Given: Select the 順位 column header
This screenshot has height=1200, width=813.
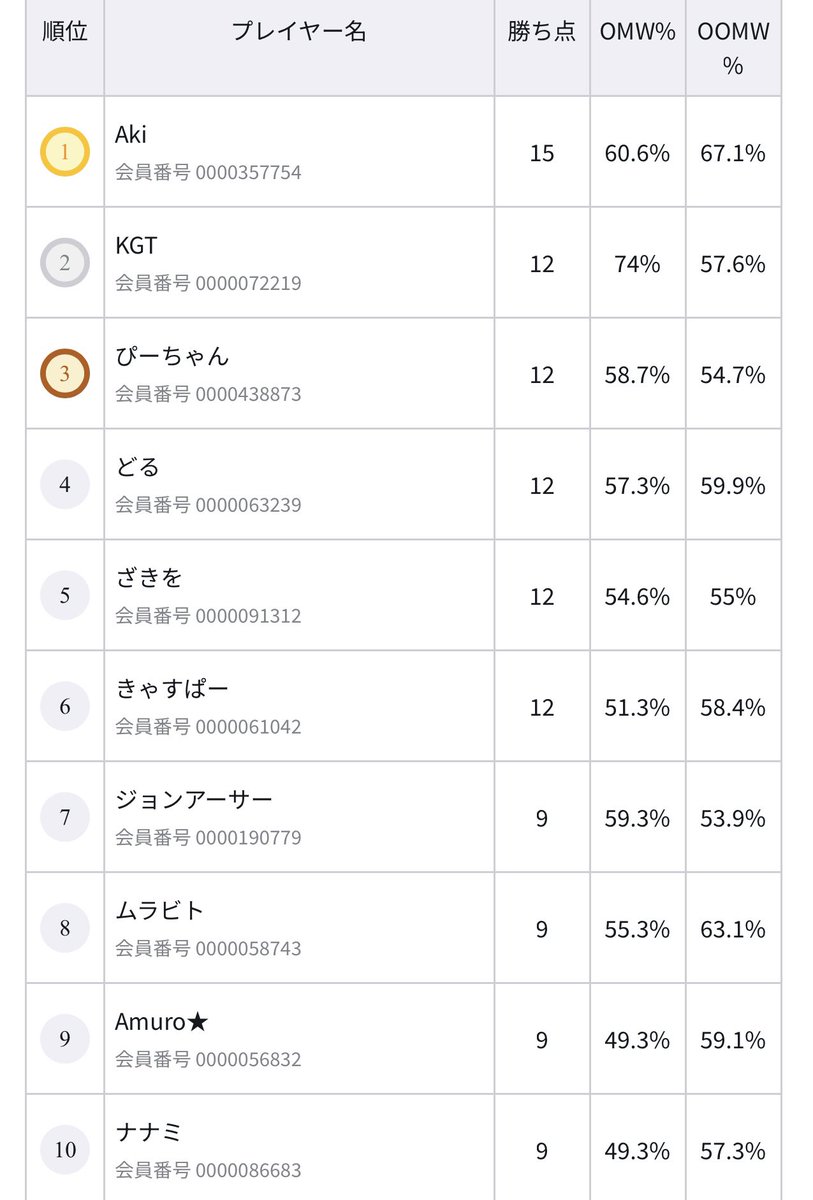Looking at the screenshot, I should 65,32.
